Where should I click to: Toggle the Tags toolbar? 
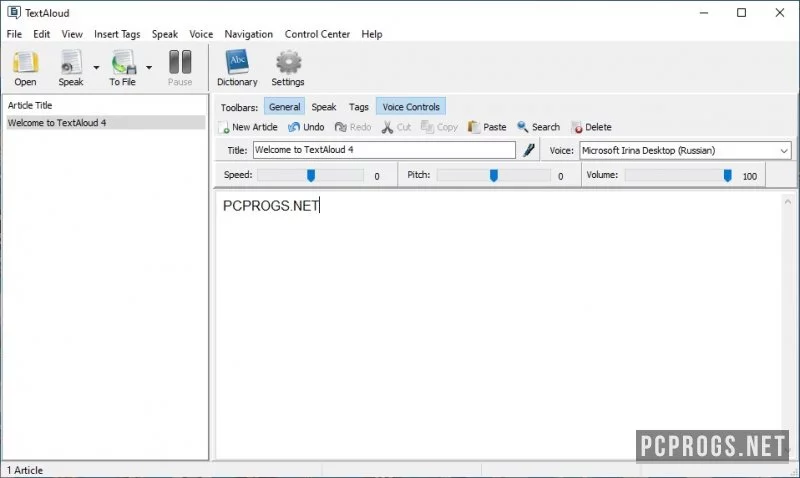359,107
